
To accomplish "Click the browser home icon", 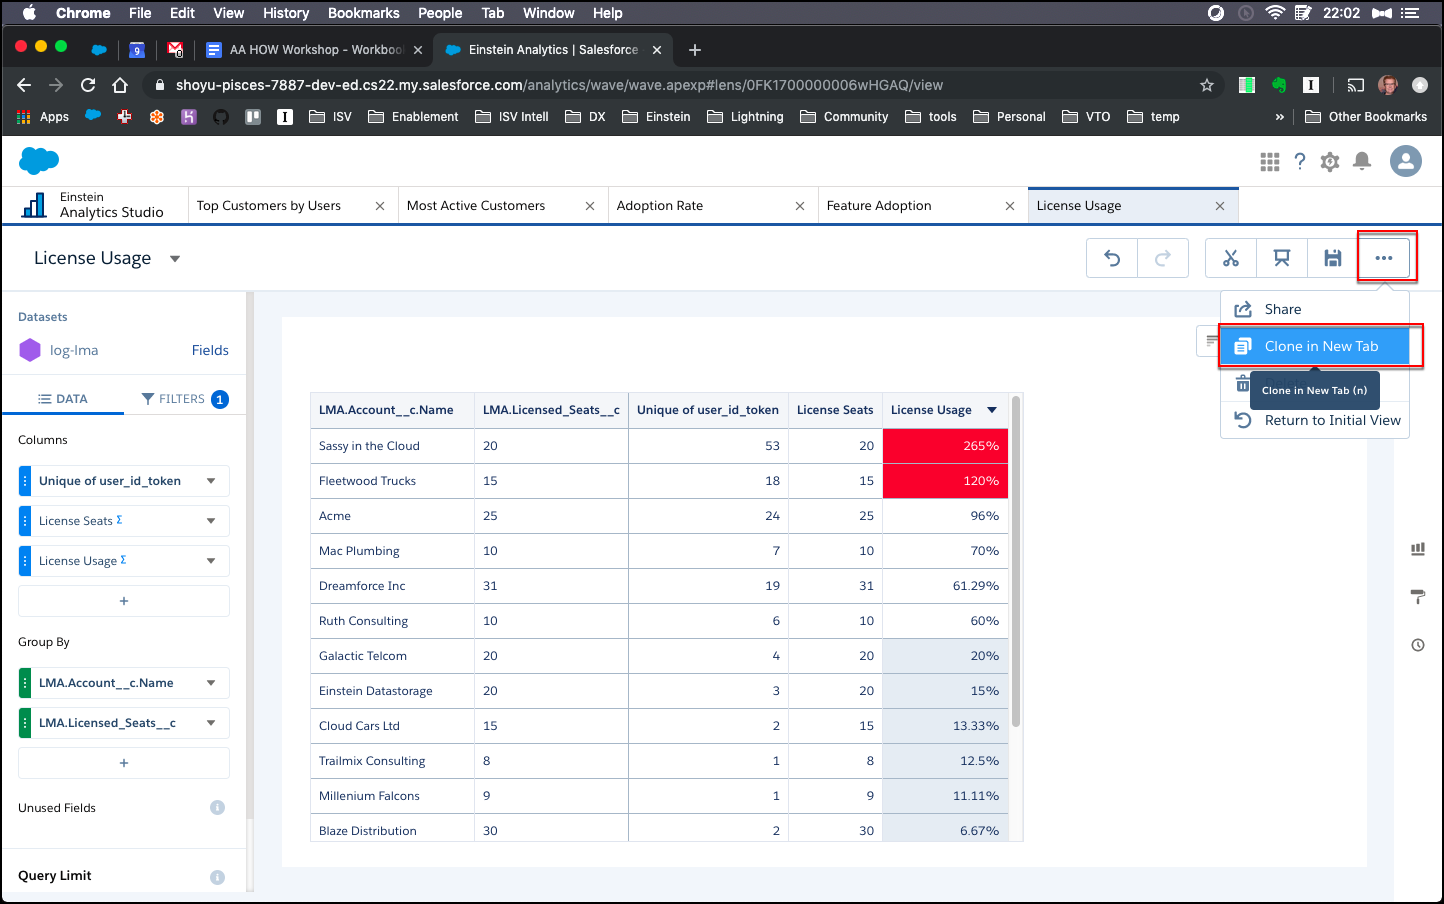I will (120, 85).
